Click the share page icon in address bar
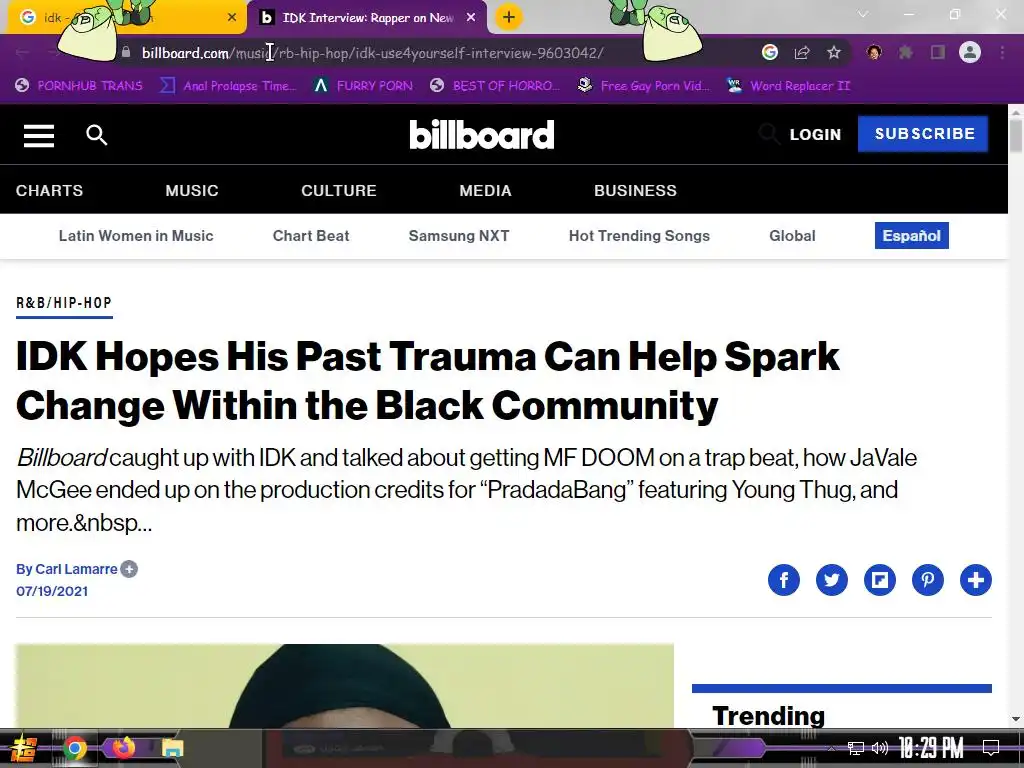 click(x=802, y=52)
